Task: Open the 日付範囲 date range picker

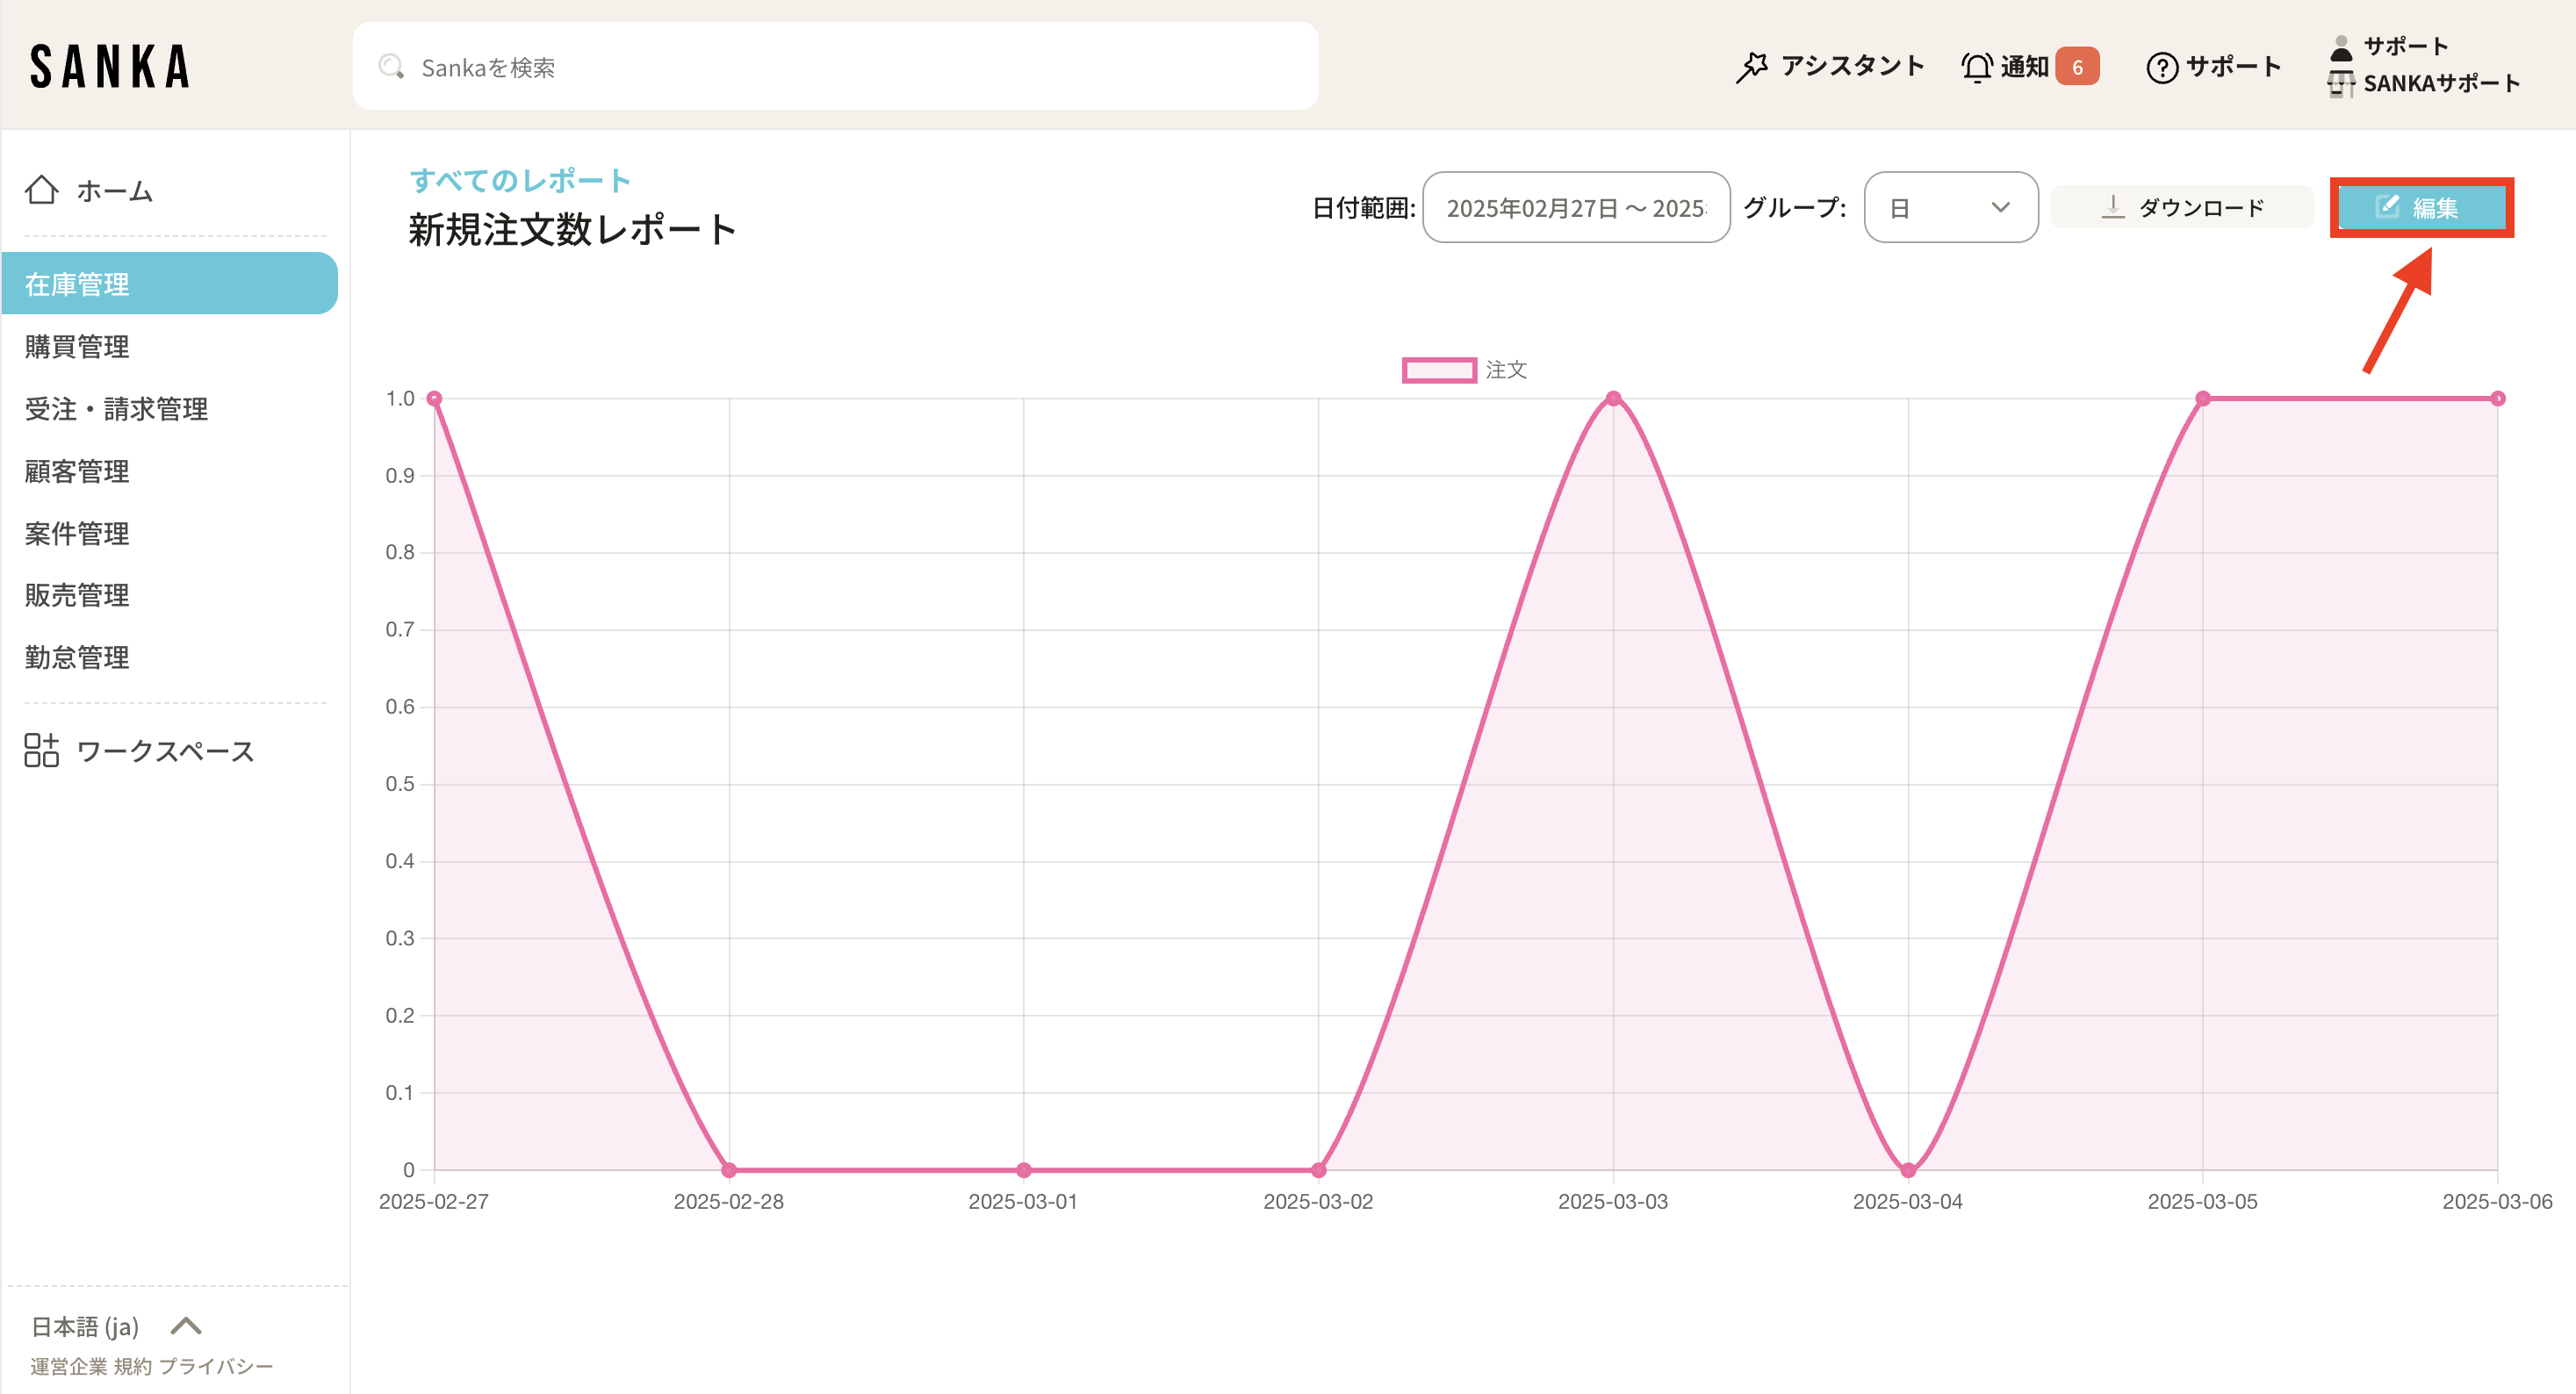Action: (x=1576, y=207)
